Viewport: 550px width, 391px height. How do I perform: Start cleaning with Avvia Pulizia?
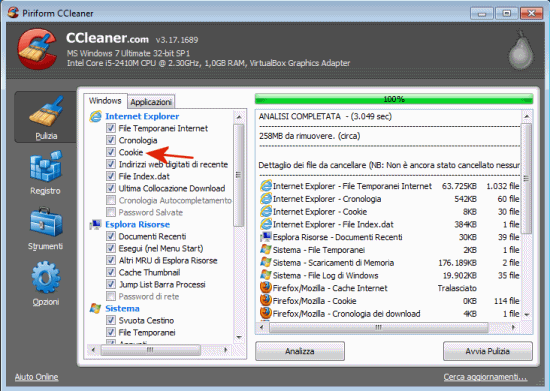click(x=488, y=351)
